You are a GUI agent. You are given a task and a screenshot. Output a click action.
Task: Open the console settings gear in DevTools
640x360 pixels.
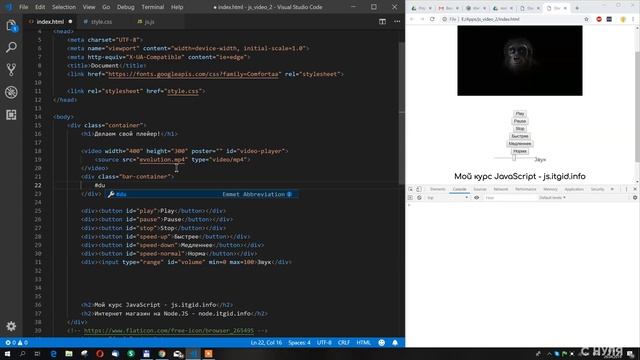[x=635, y=198]
